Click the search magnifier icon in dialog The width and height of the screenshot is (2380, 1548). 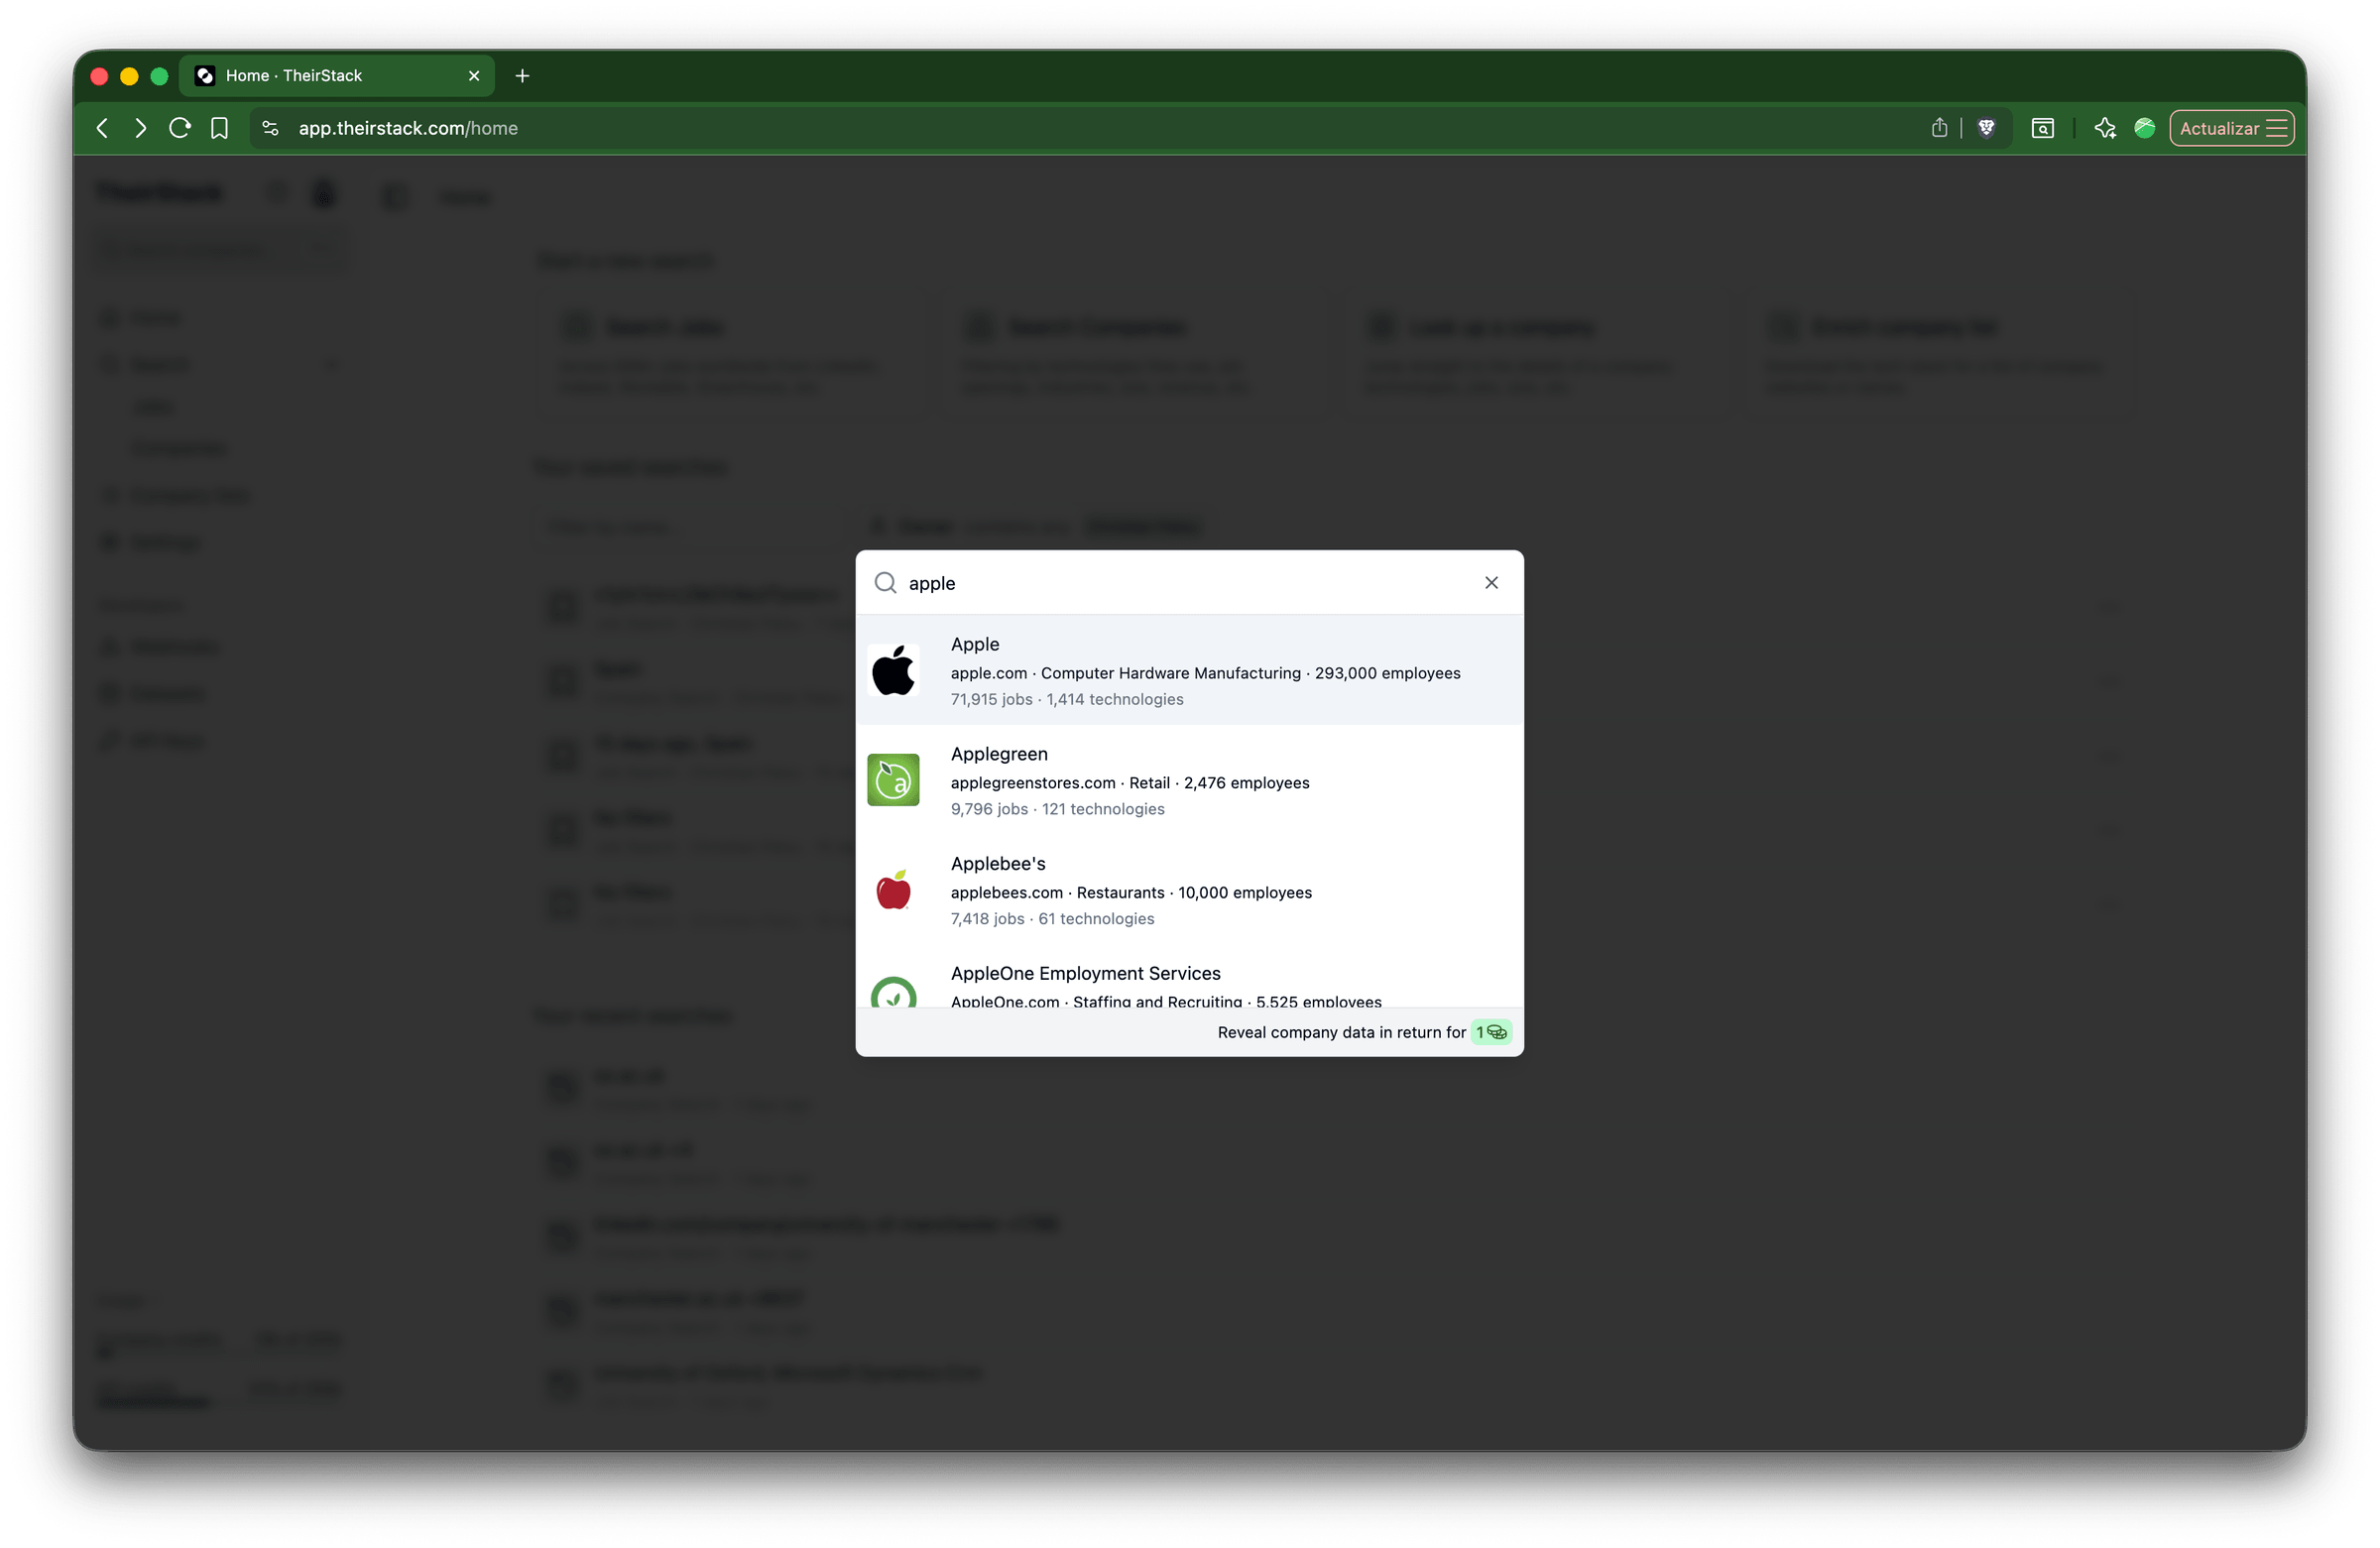885,583
